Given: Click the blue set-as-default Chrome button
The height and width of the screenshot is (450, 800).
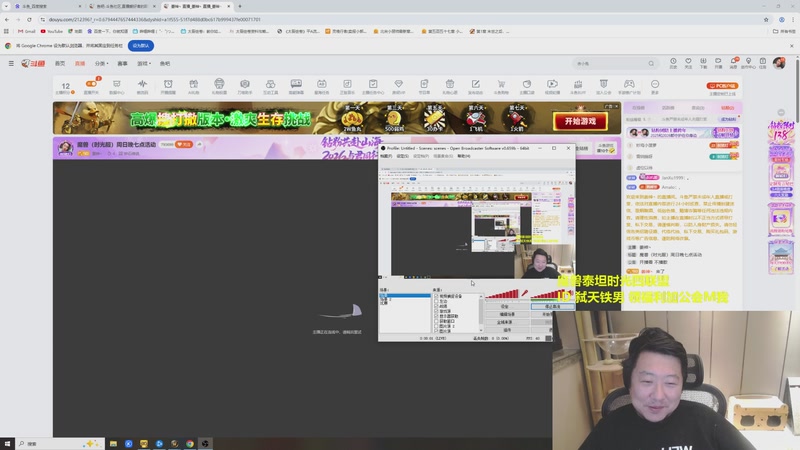Looking at the screenshot, I should click(x=140, y=45).
